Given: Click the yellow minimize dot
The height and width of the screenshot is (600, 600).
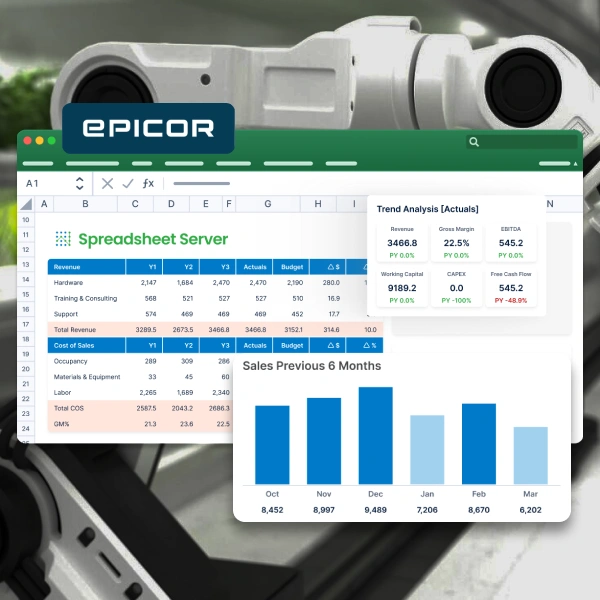Looking at the screenshot, I should 39,141.
